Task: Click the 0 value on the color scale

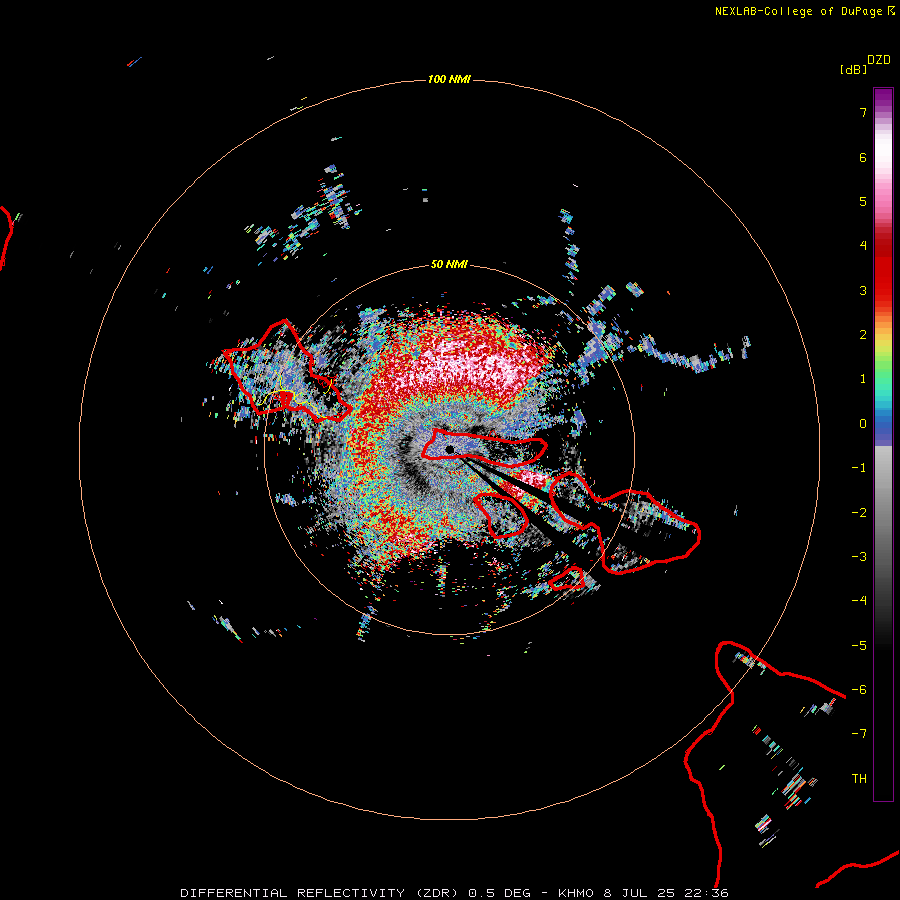Action: tap(863, 424)
